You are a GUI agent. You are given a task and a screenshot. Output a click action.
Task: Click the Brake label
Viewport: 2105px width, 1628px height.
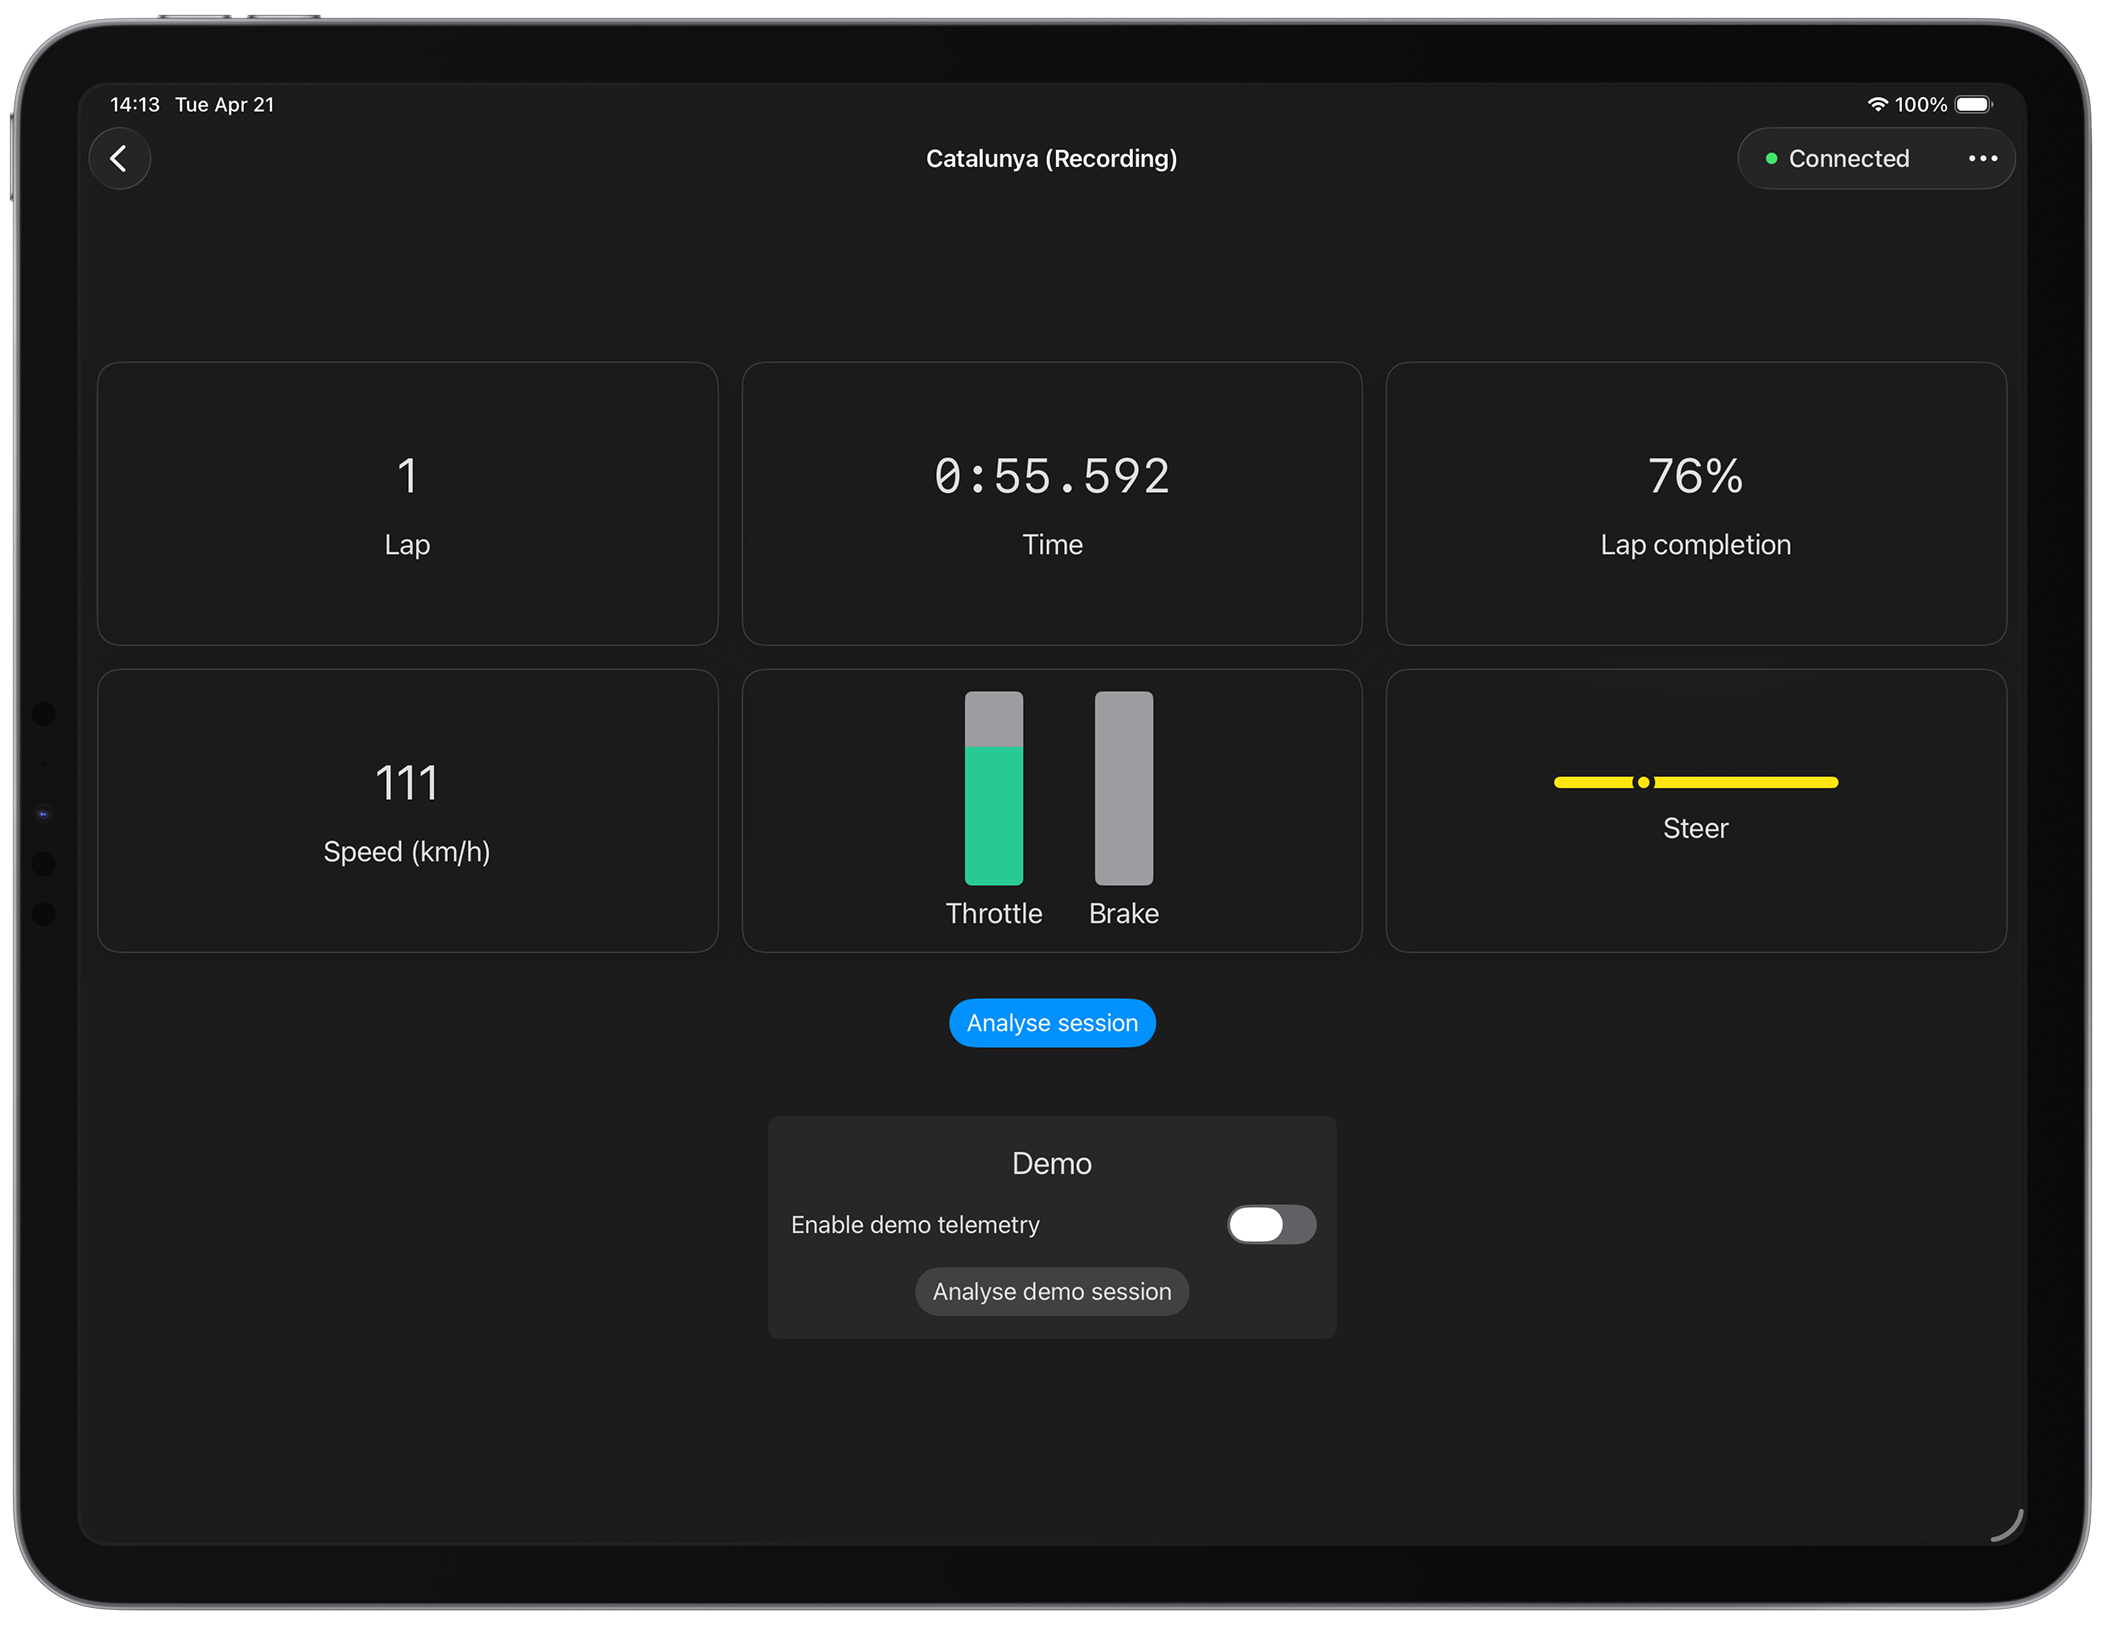tap(1123, 913)
